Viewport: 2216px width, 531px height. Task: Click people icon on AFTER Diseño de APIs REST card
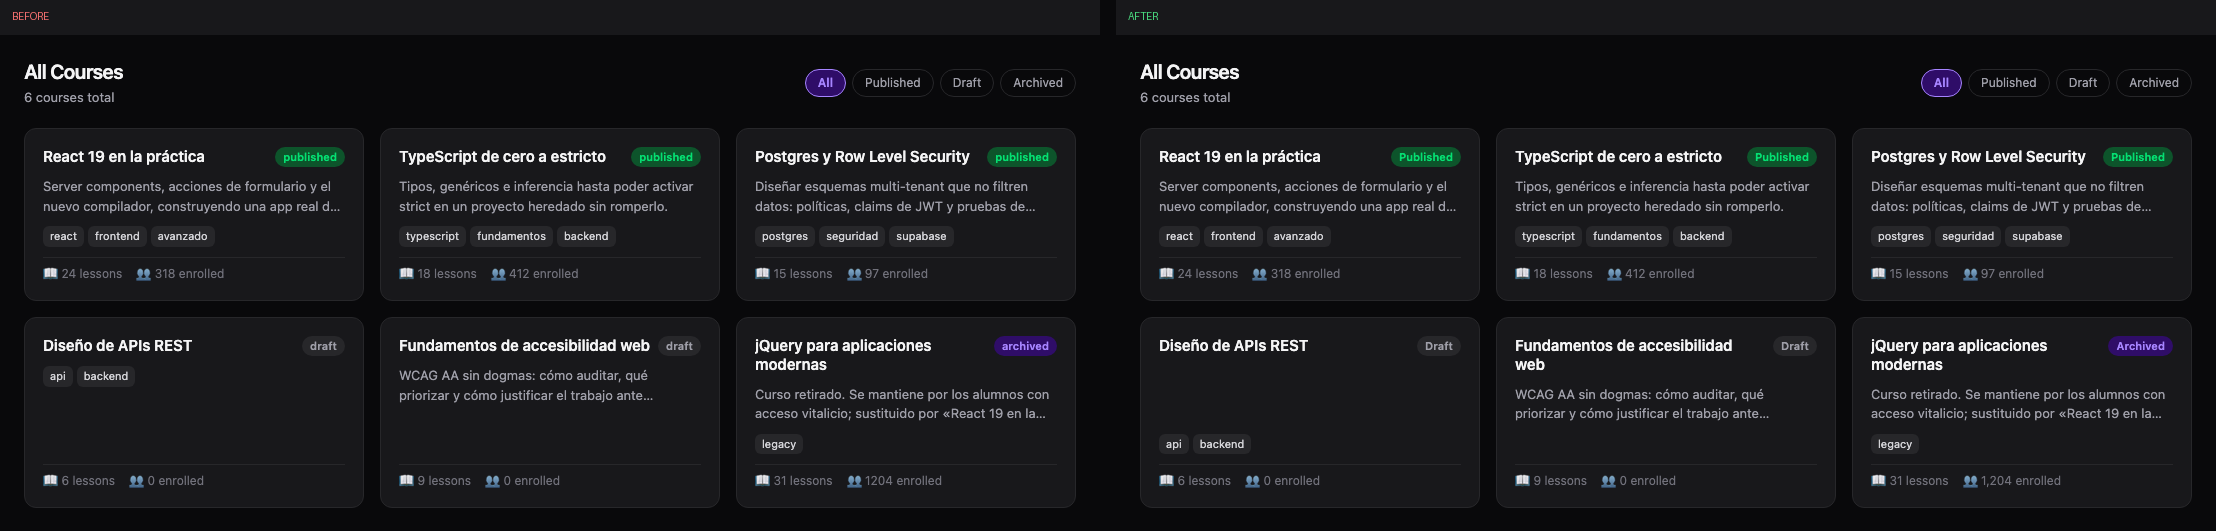[1252, 481]
